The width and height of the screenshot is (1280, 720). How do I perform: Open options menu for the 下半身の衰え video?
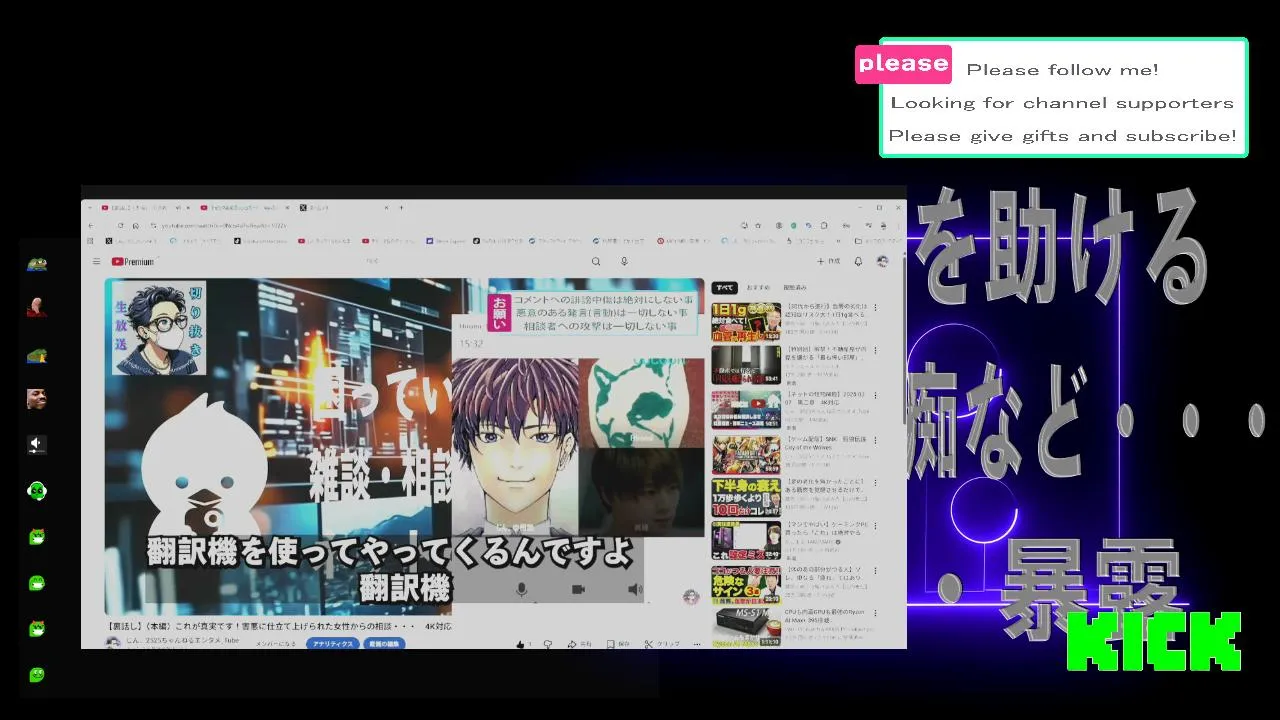[876, 483]
